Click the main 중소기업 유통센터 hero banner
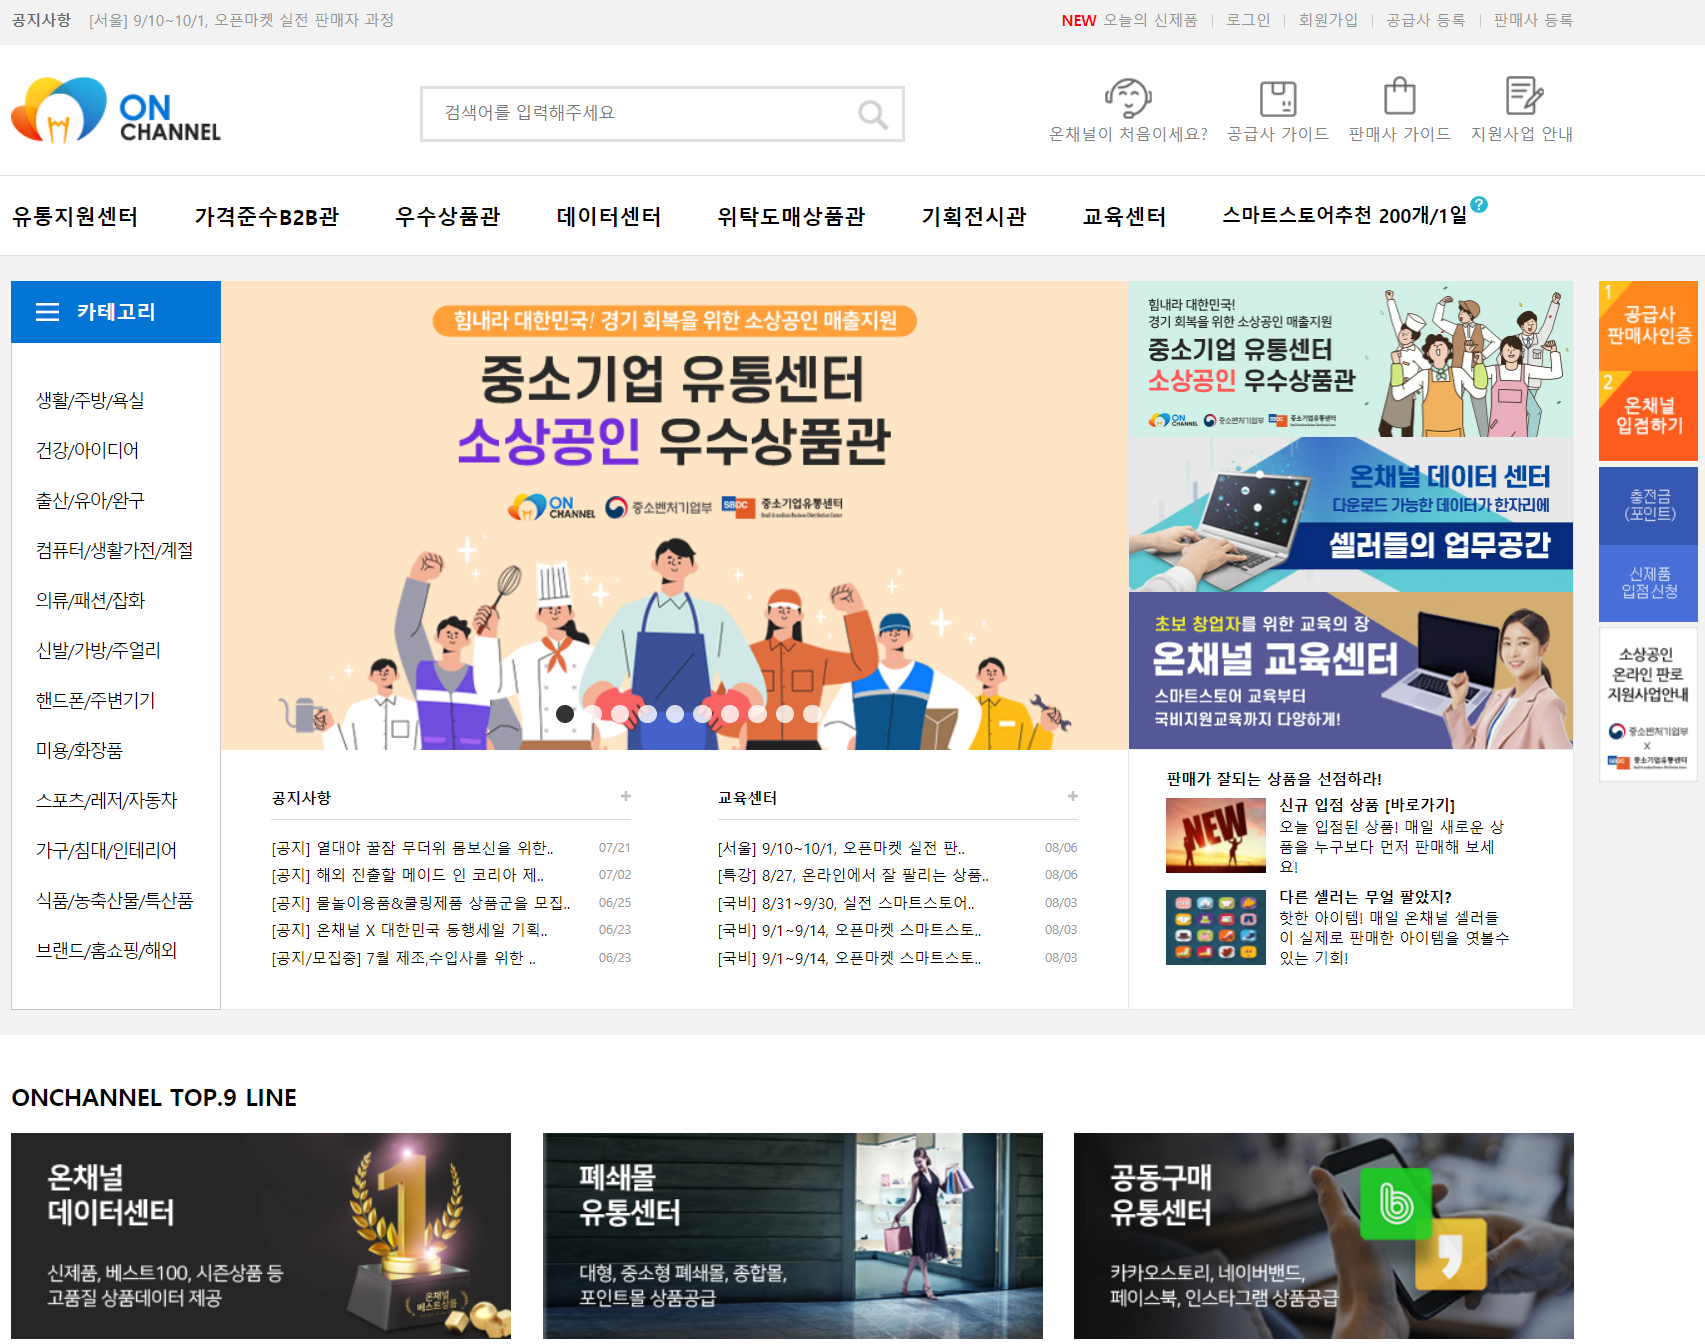This screenshot has height=1344, width=1705. [x=675, y=515]
